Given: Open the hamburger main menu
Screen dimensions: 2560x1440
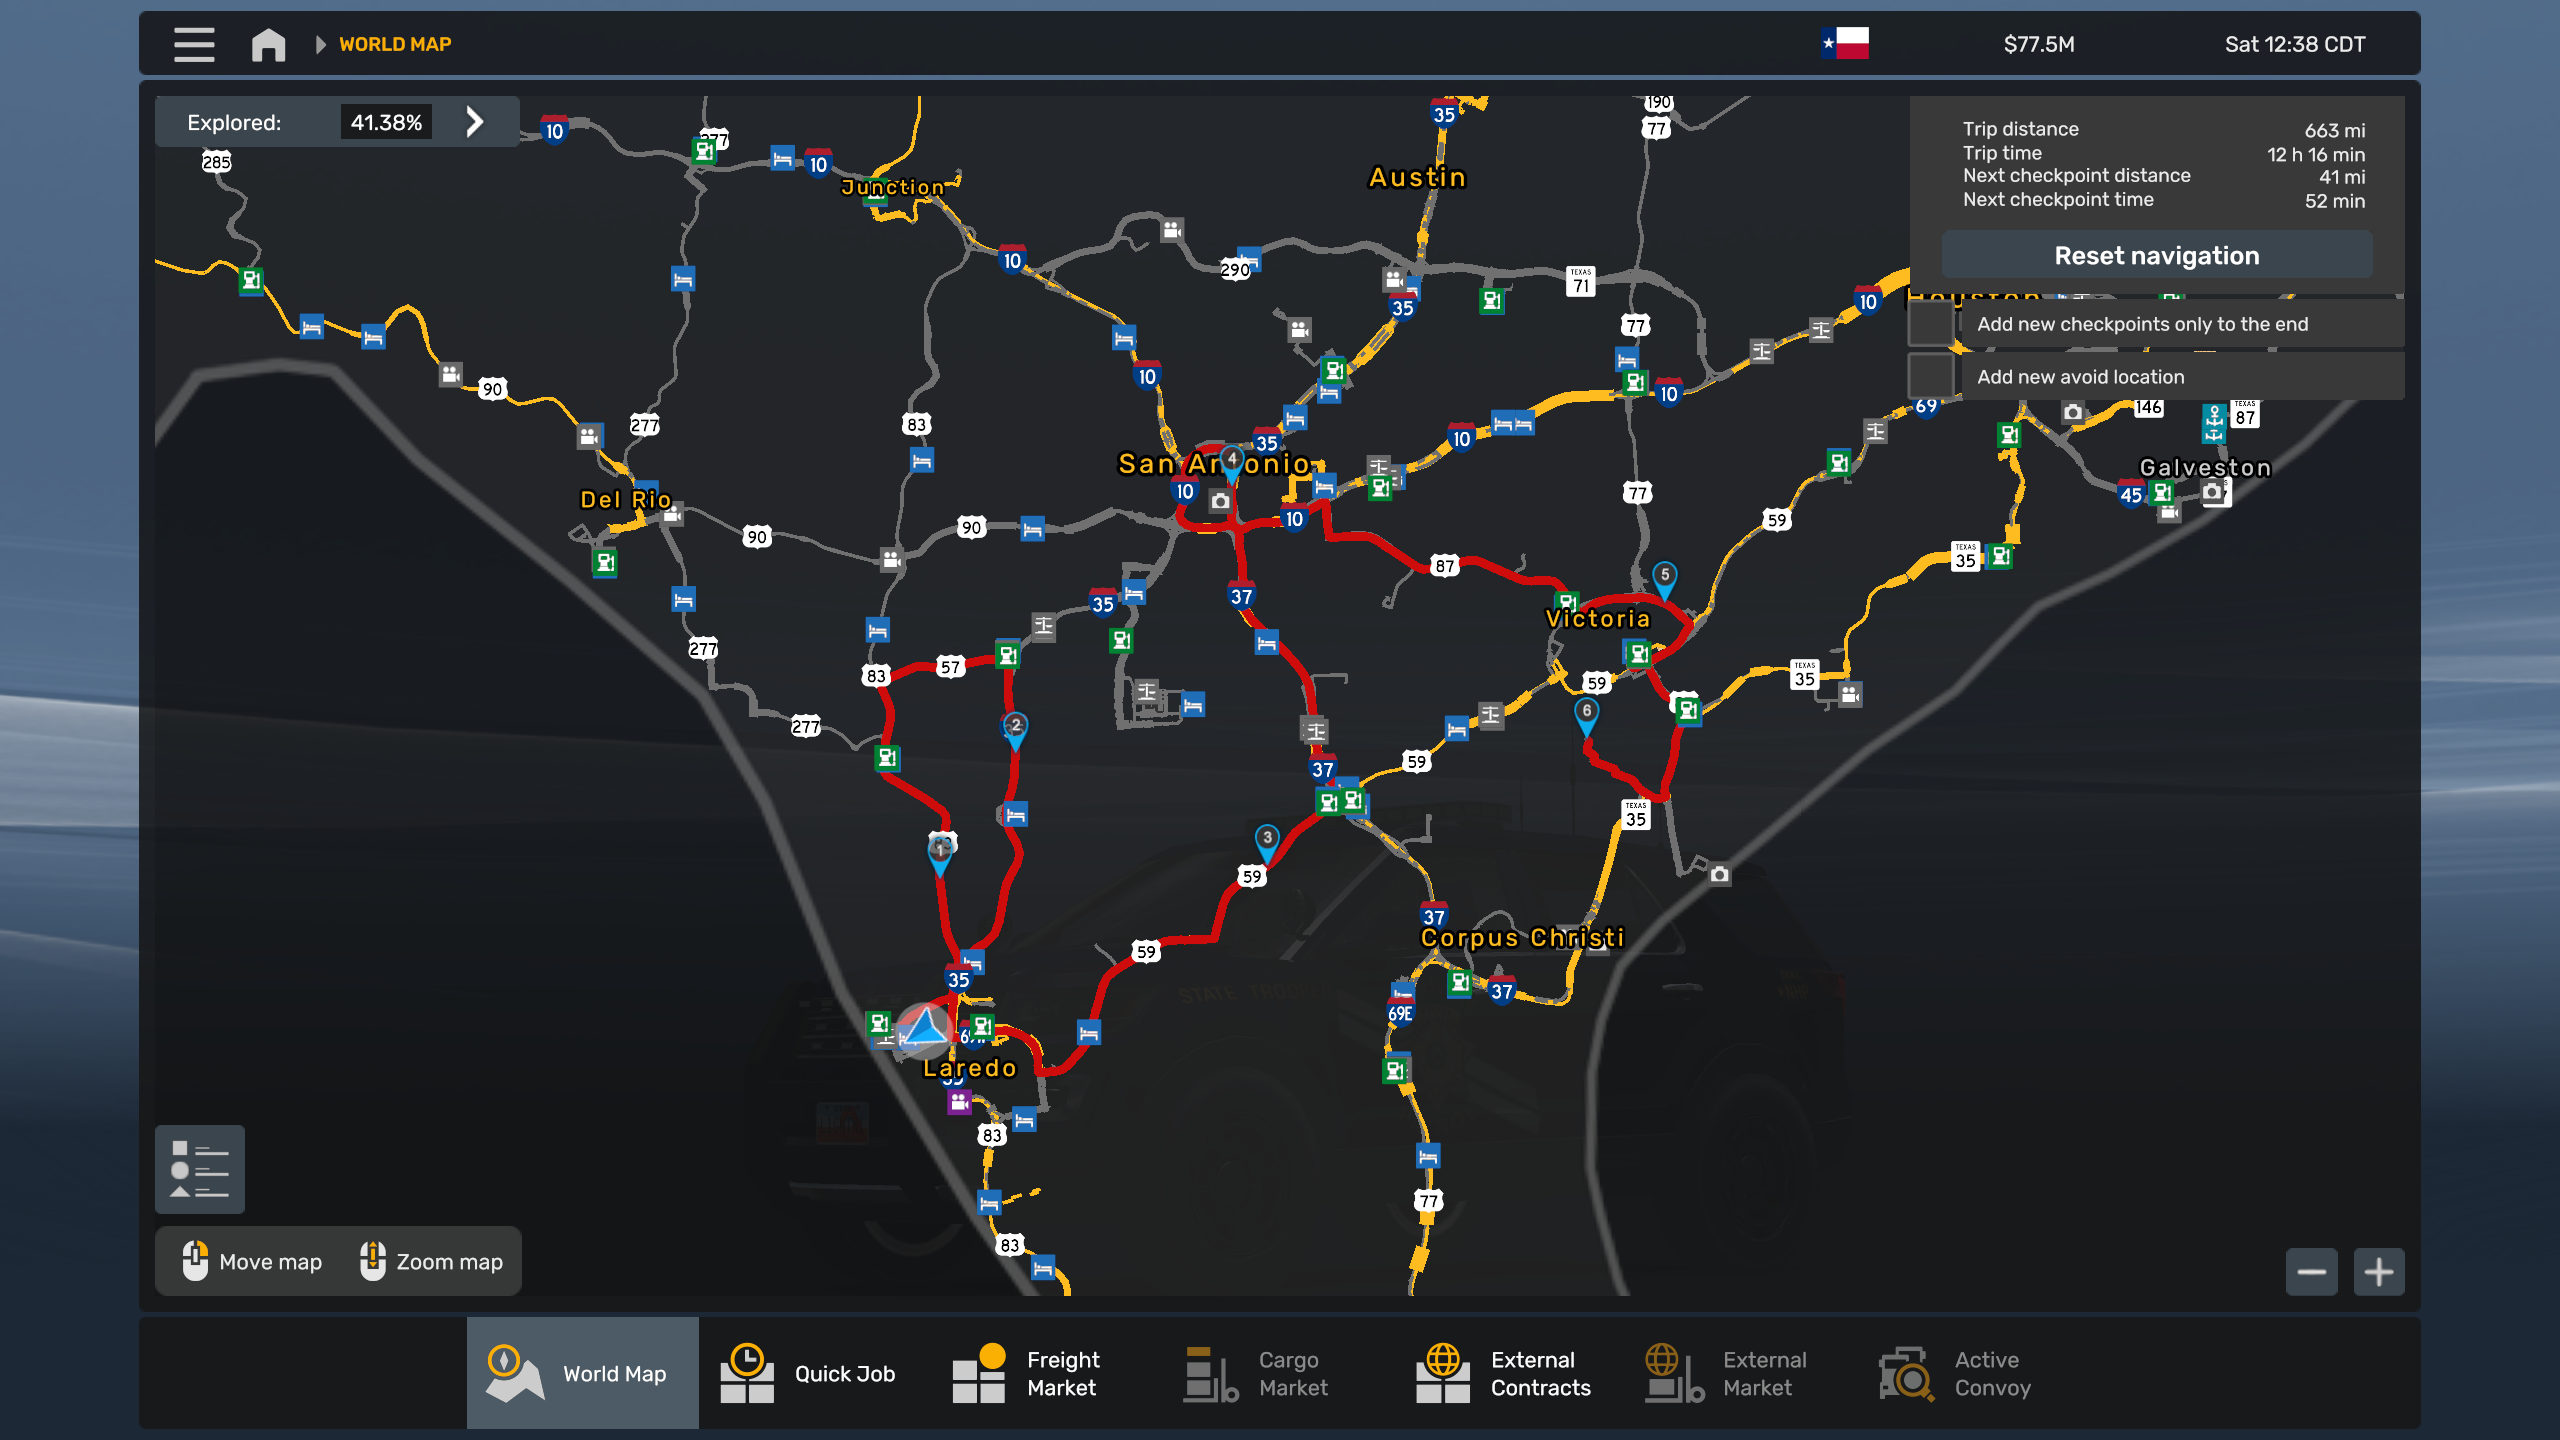Looking at the screenshot, I should 194,44.
